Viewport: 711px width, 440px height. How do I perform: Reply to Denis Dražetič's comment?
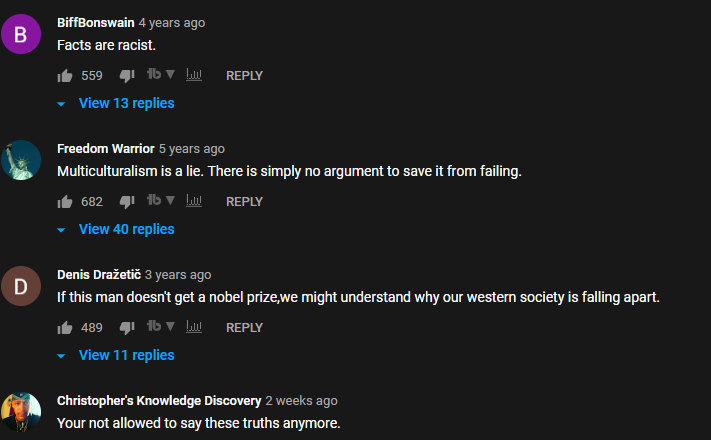pos(244,328)
